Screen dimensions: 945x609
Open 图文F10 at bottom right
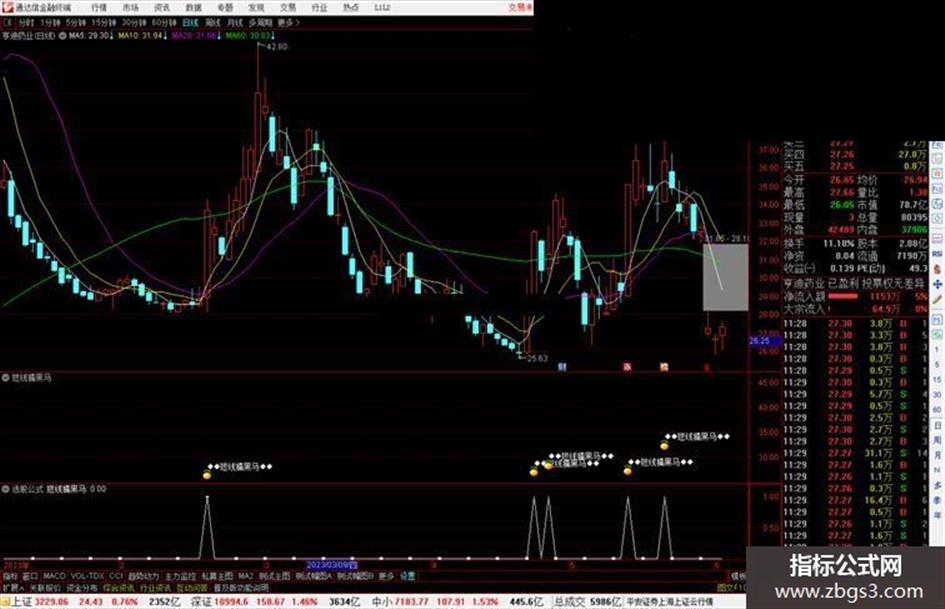pyautogui.click(x=732, y=587)
